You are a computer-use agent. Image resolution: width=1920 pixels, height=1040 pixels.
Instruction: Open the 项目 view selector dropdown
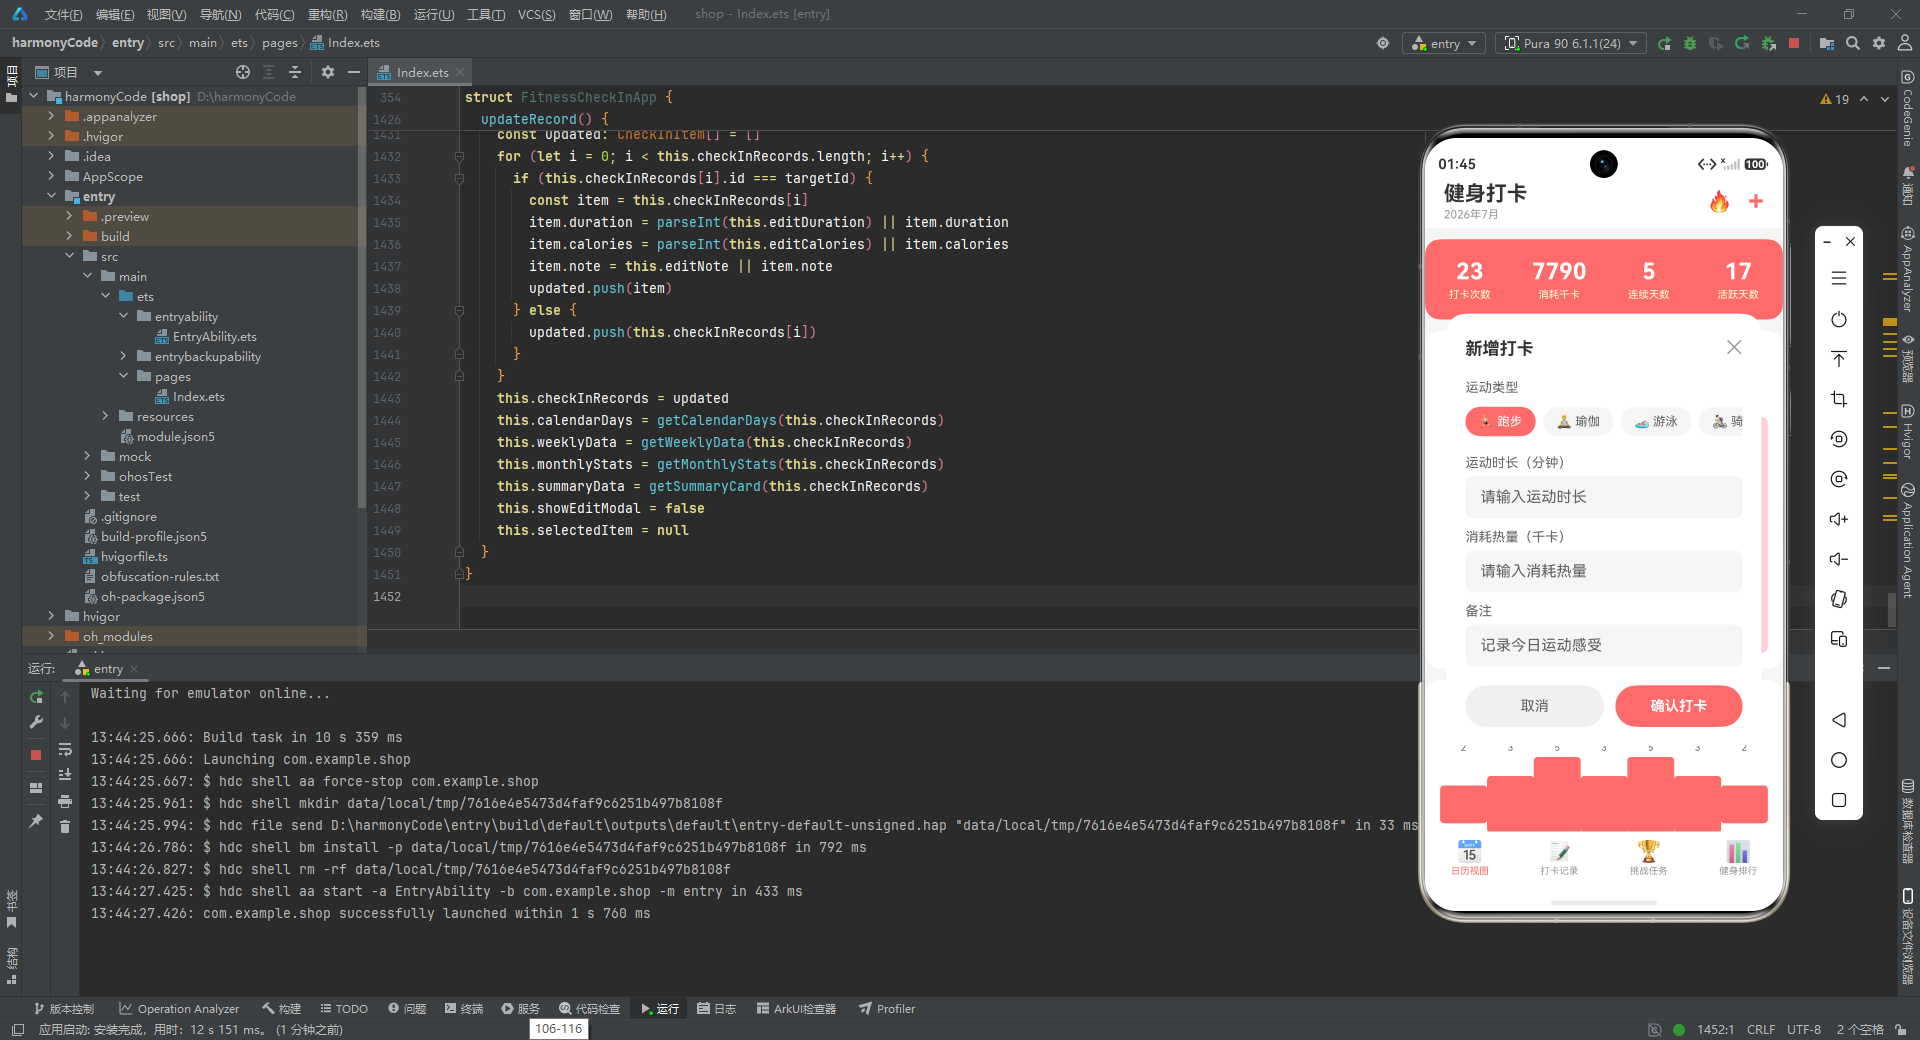(69, 72)
